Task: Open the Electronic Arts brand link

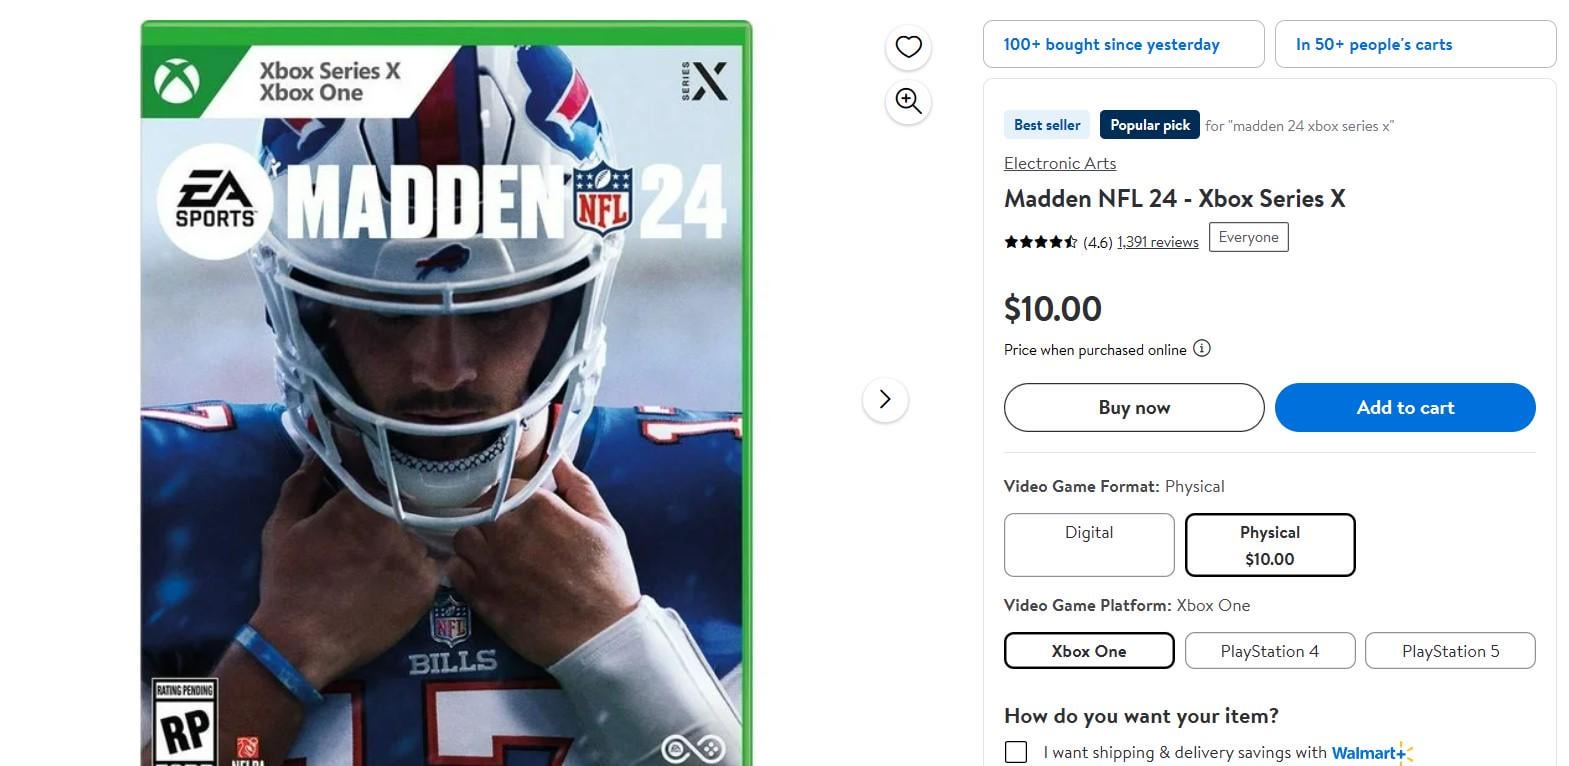Action: tap(1060, 163)
